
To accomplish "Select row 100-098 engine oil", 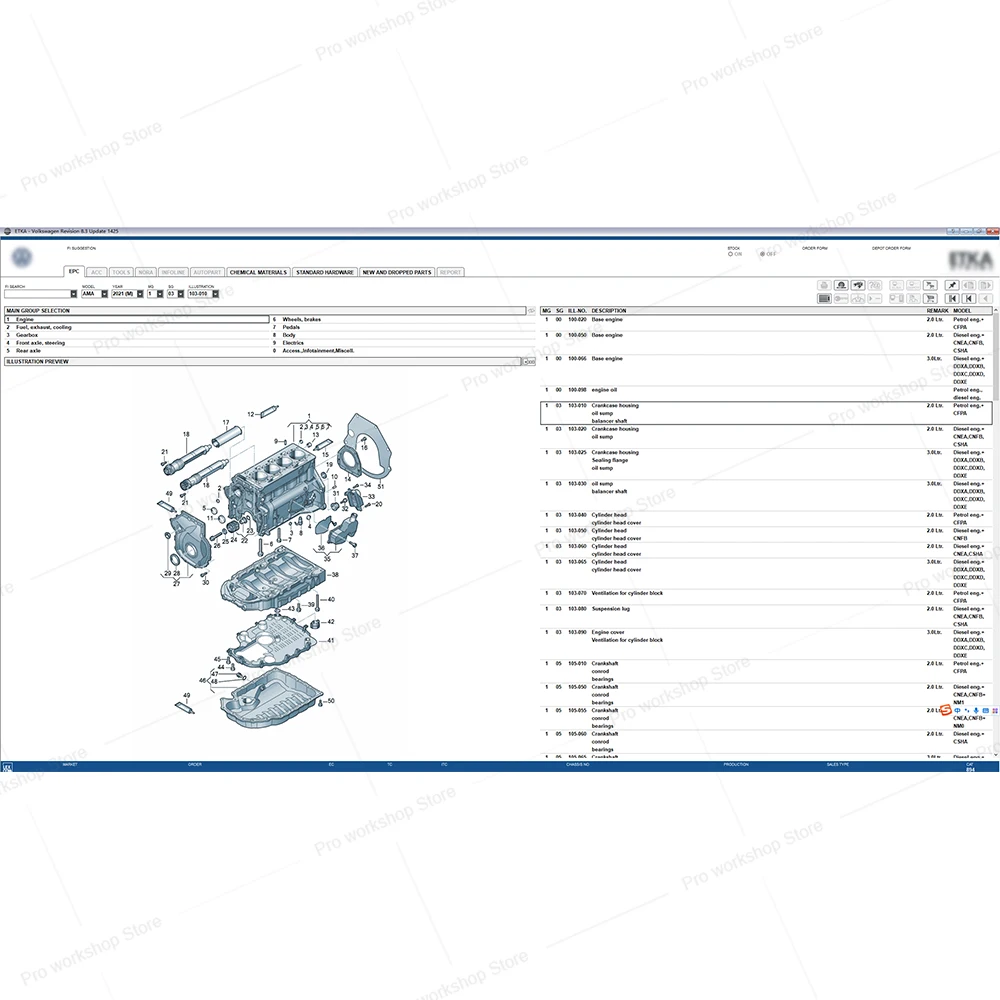I will pyautogui.click(x=766, y=393).
